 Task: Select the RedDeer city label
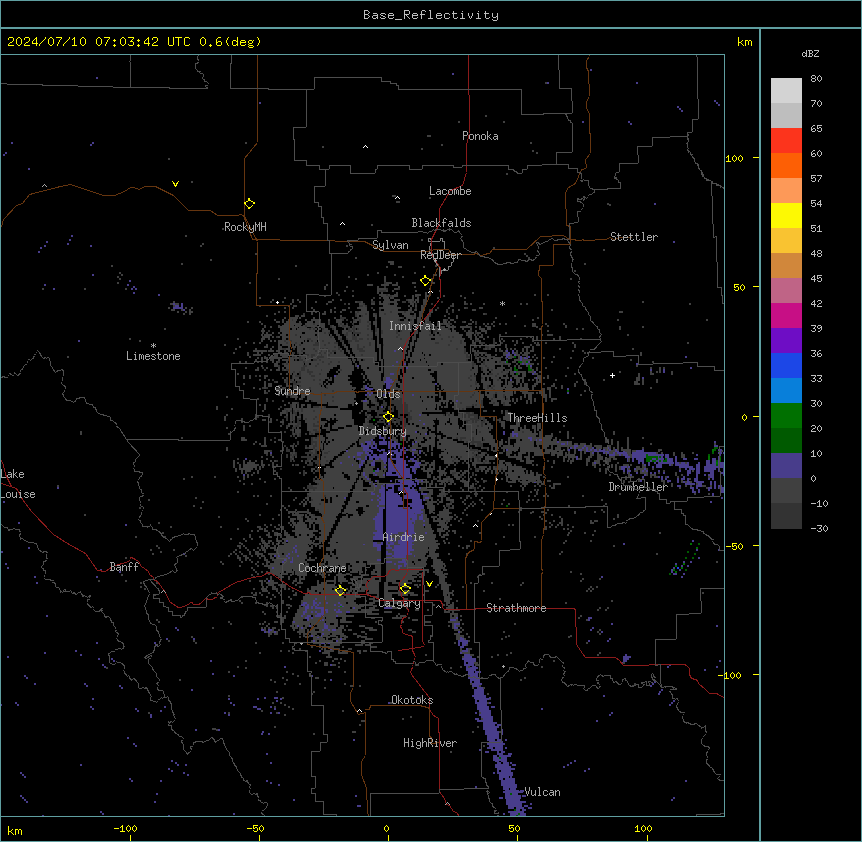tap(440, 255)
